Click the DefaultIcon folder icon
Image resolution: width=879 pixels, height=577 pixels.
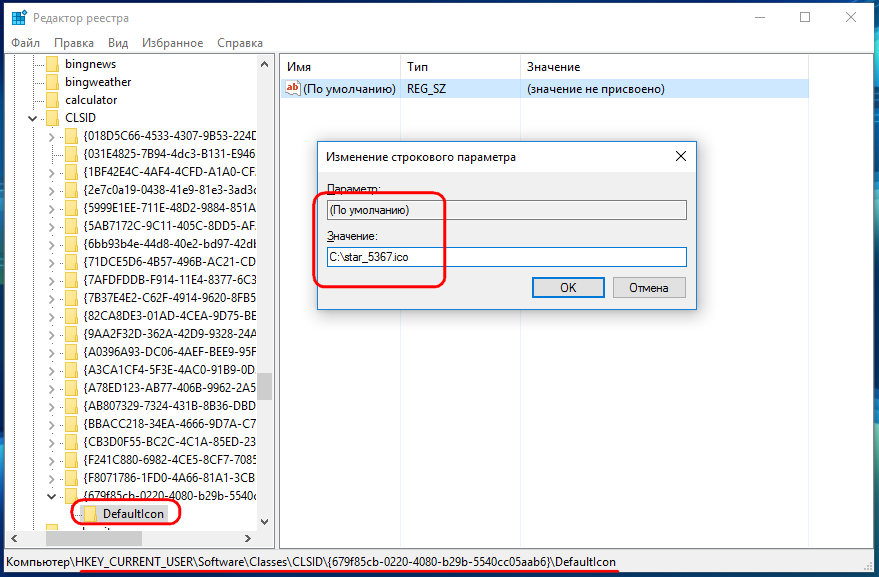90,514
